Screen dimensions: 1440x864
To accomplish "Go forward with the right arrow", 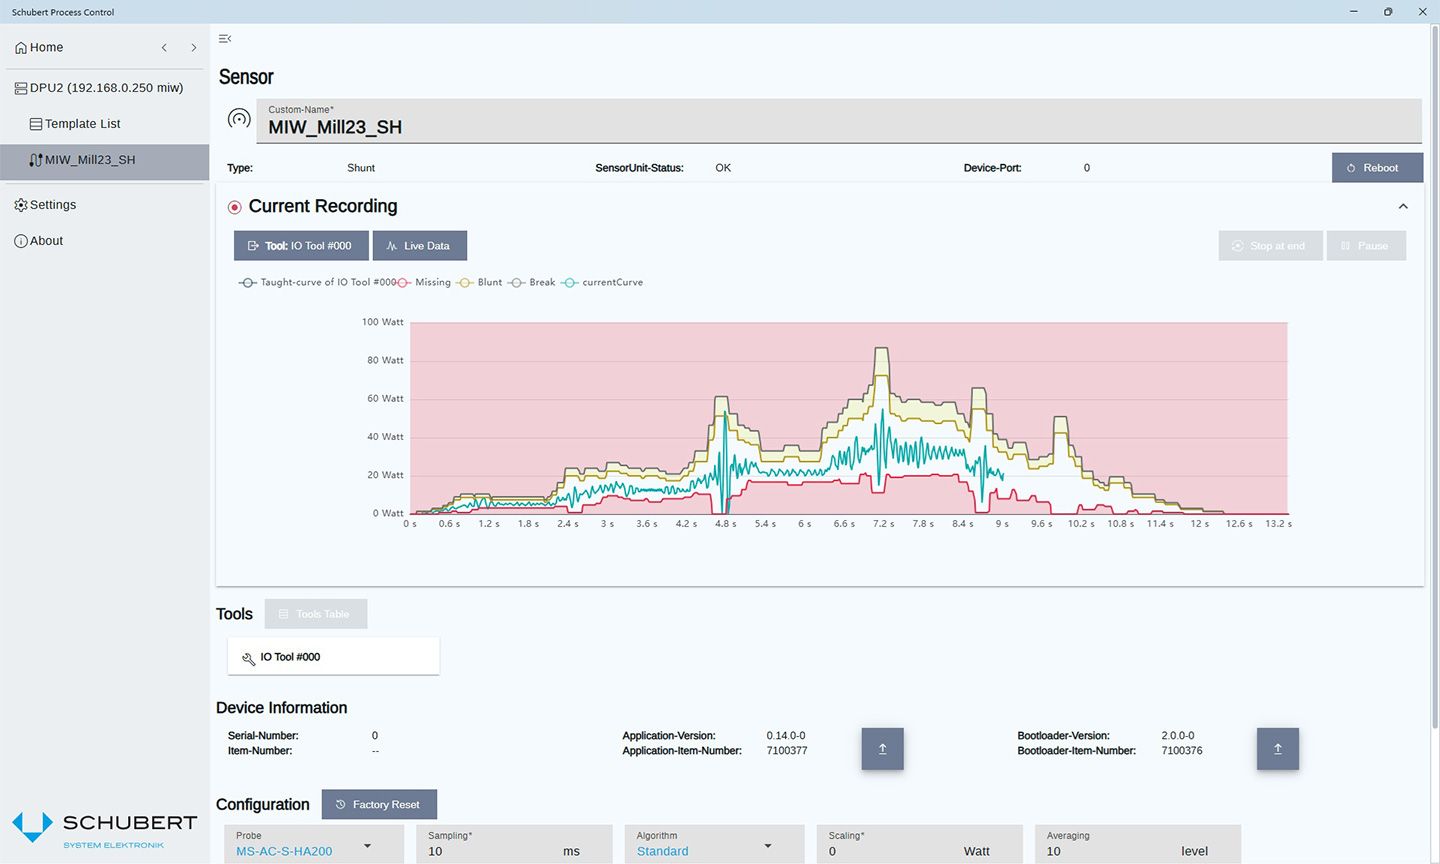I will [x=194, y=48].
